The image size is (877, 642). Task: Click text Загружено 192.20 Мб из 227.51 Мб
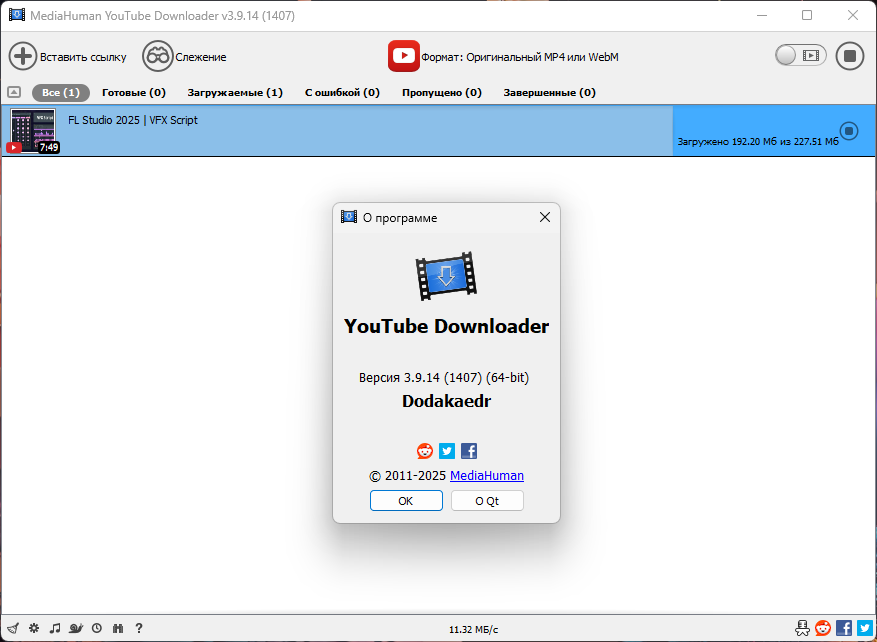coord(758,142)
